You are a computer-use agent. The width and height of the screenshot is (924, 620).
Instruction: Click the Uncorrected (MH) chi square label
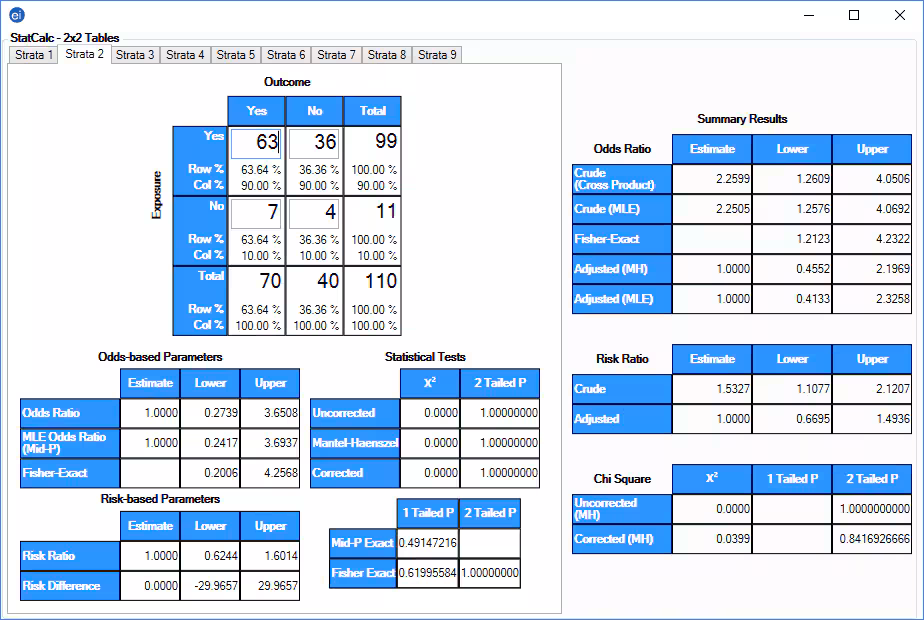(x=622, y=509)
